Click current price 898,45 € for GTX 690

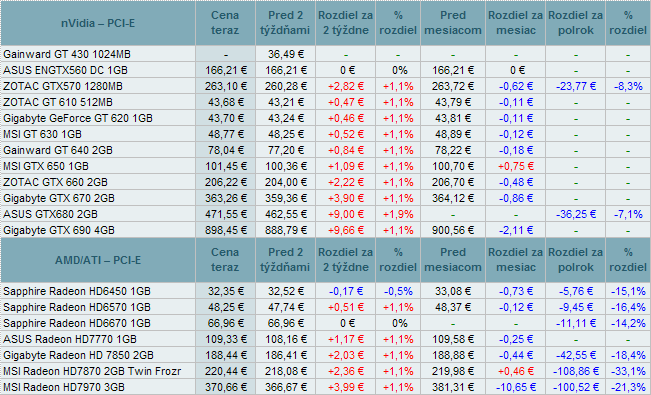click(225, 230)
